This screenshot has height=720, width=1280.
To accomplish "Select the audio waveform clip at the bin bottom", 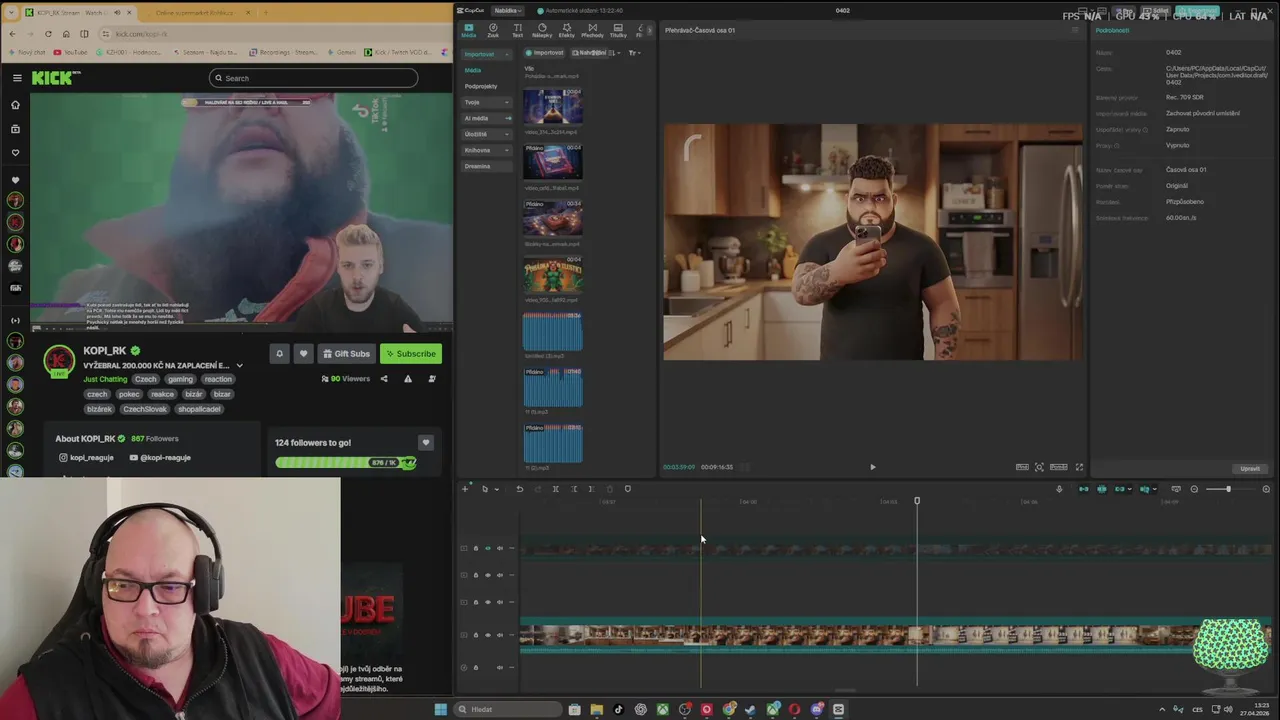I will point(553,443).
